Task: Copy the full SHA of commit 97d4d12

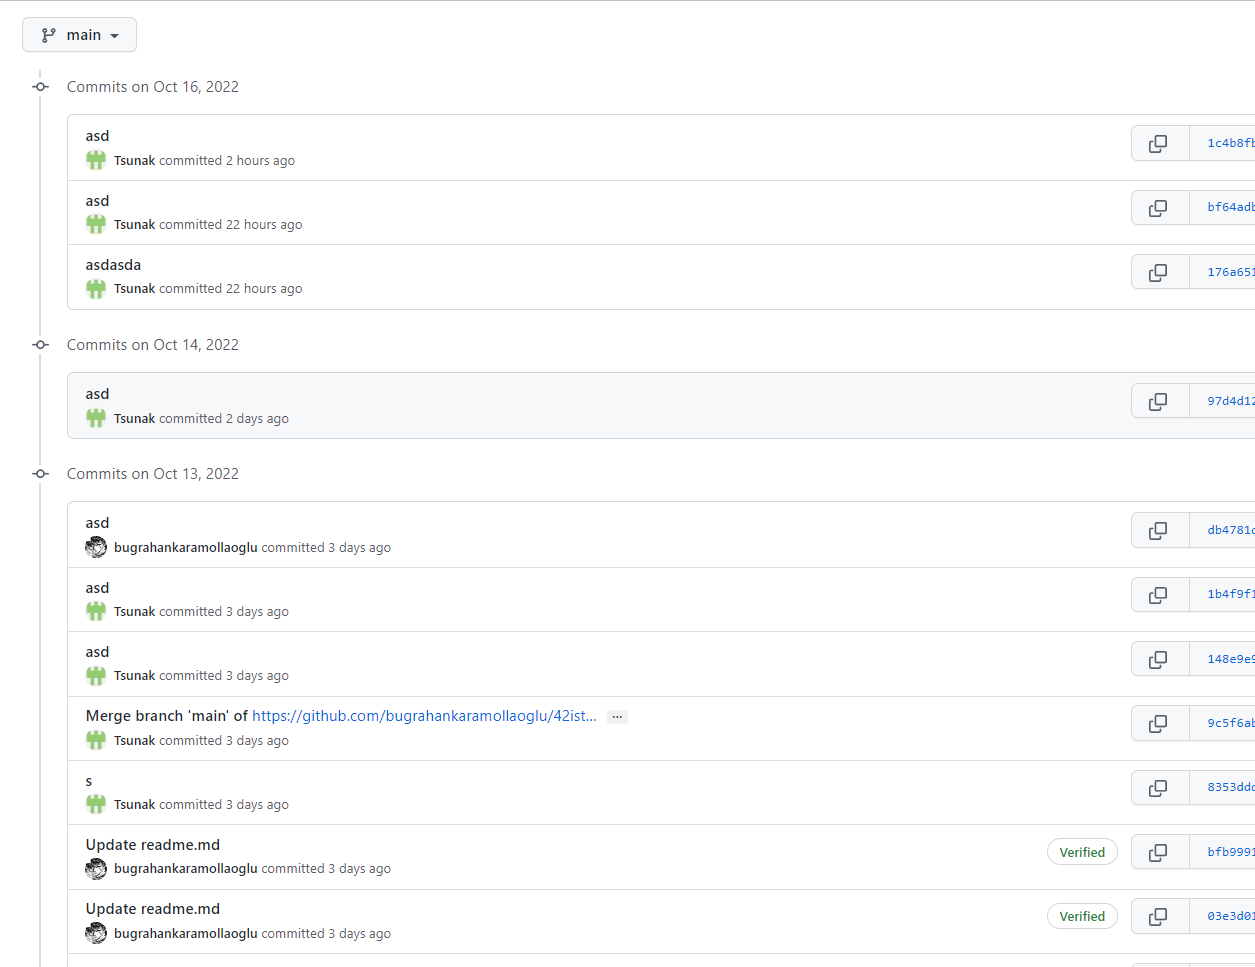Action: (x=1159, y=400)
